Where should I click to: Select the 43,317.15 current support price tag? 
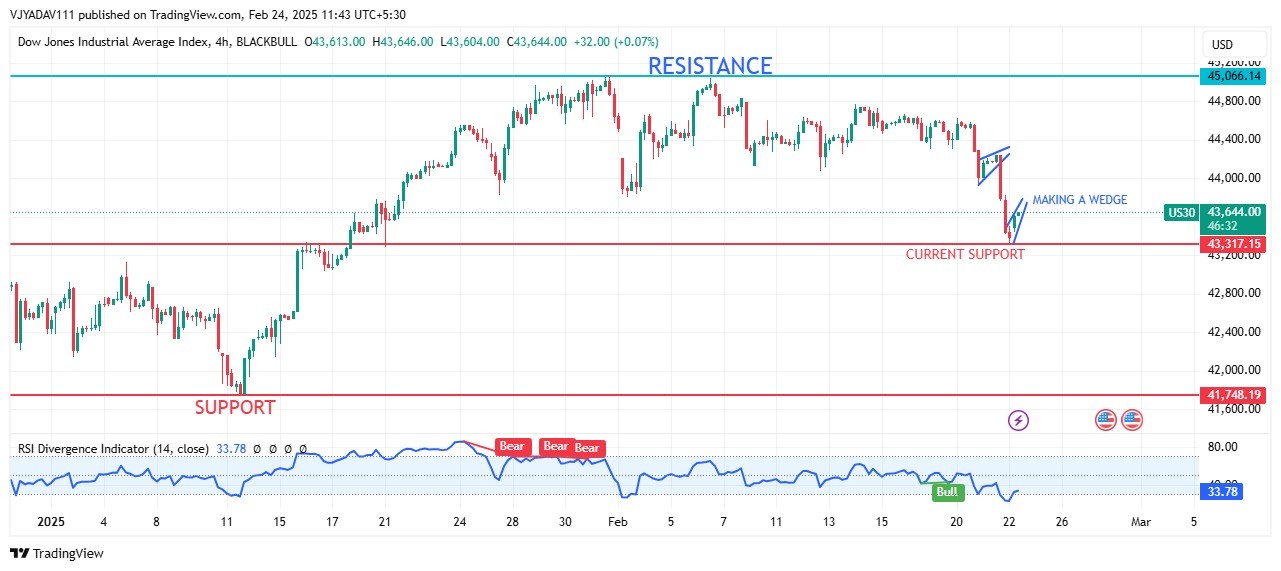point(1234,244)
